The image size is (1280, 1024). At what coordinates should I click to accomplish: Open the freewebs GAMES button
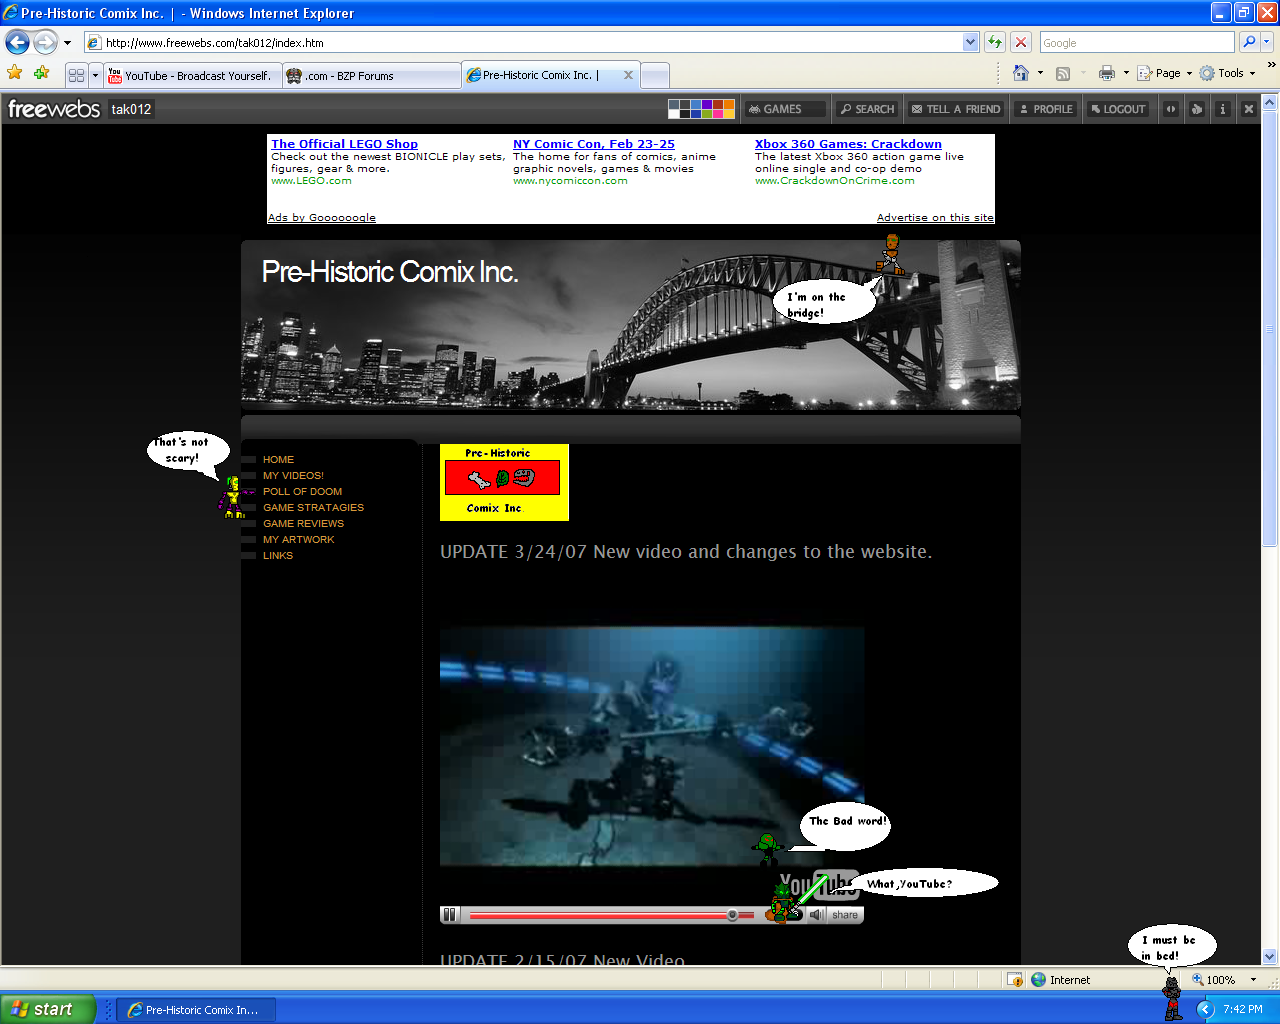(x=784, y=109)
